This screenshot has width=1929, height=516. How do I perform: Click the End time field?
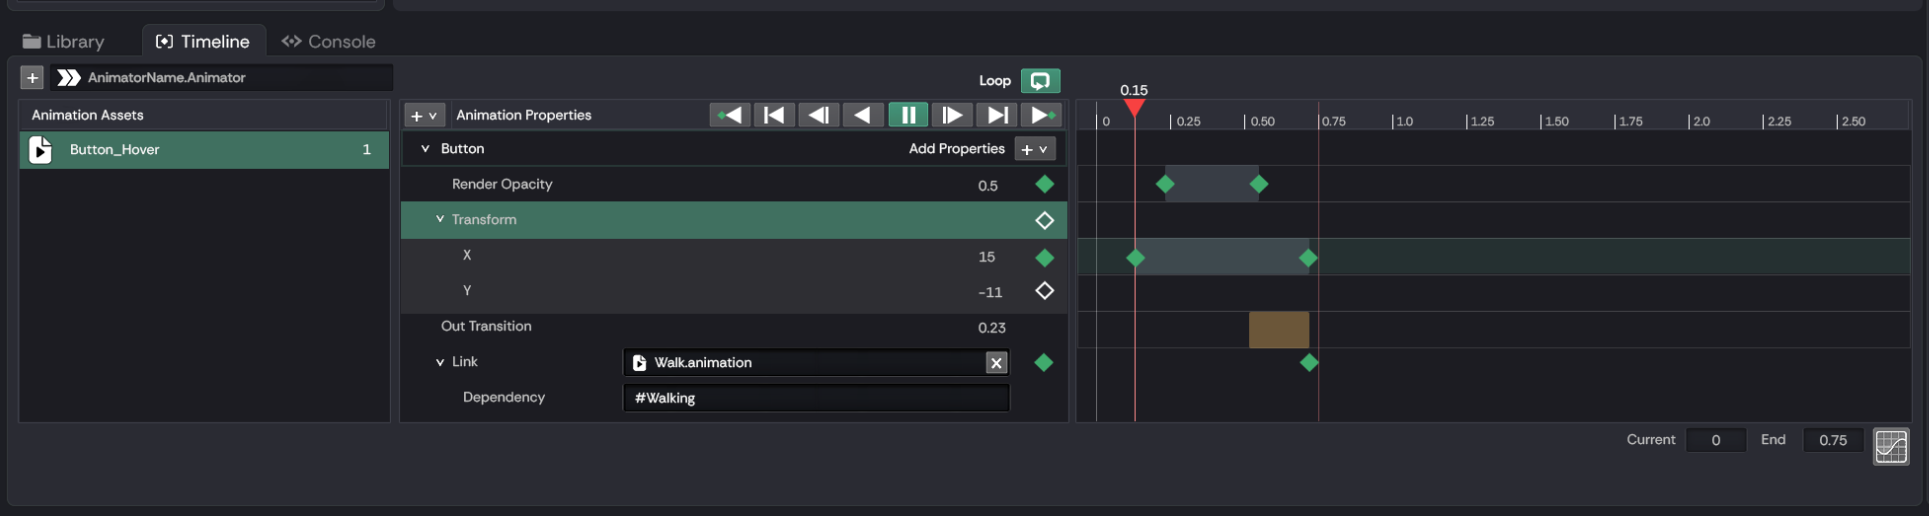pos(1833,440)
